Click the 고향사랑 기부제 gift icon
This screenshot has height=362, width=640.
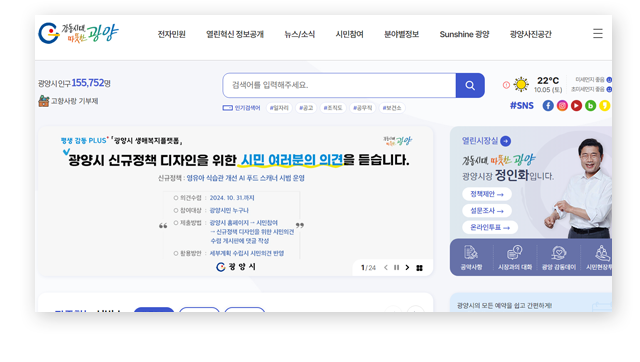[44, 101]
